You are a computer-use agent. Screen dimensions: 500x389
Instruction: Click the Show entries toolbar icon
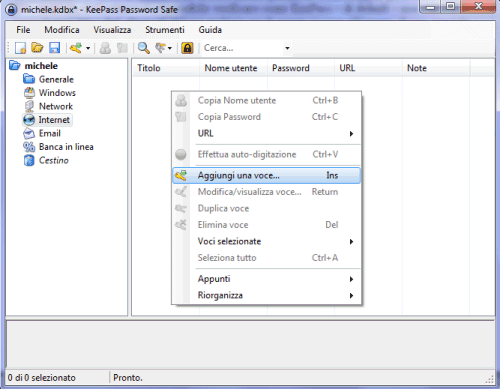tap(161, 48)
